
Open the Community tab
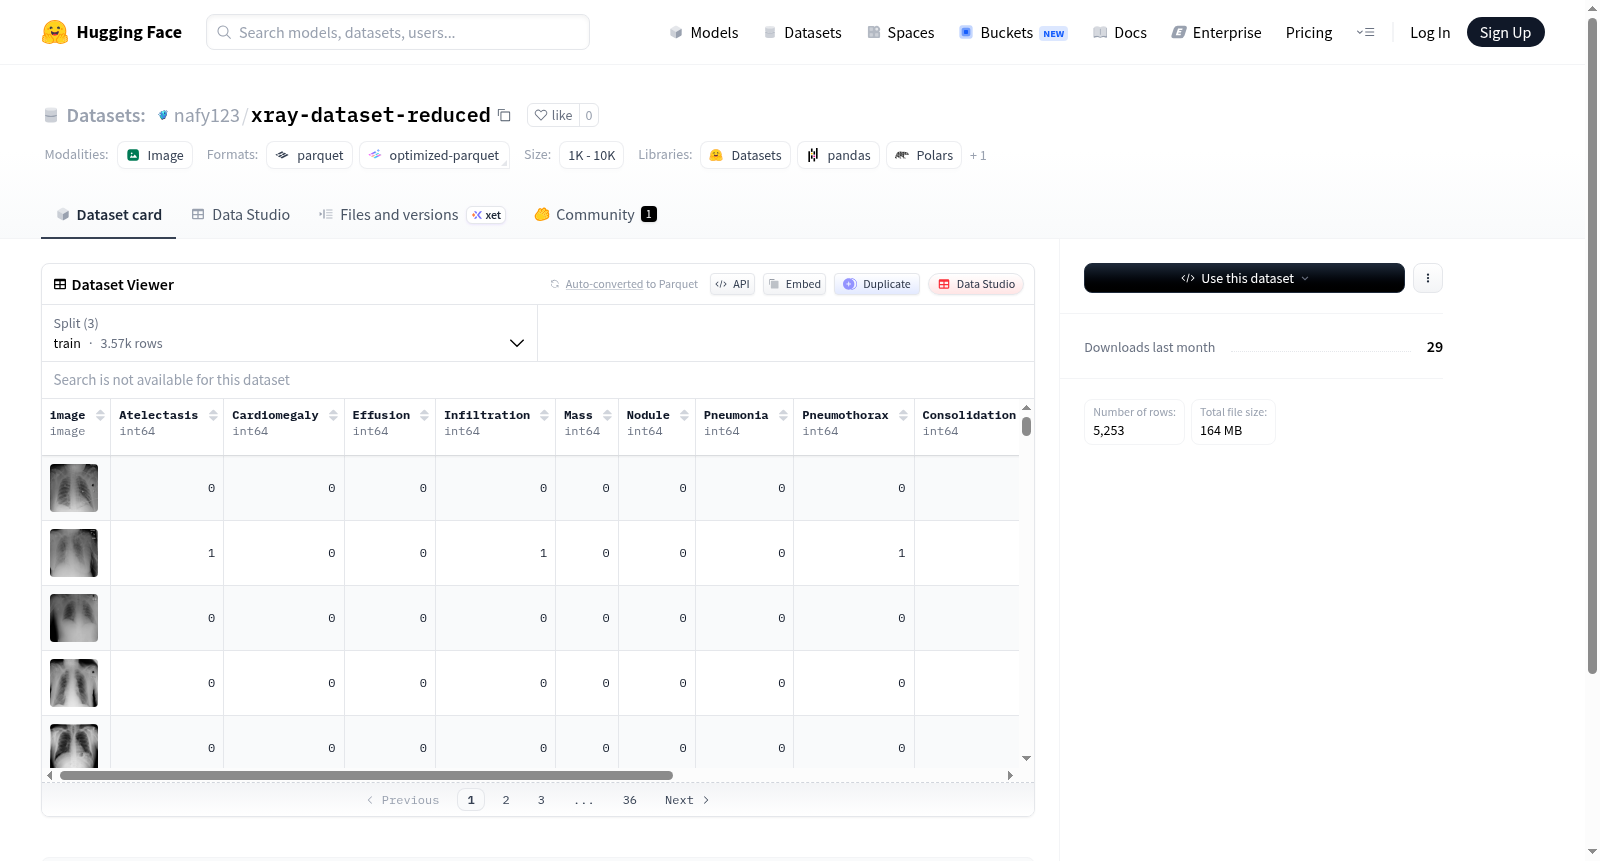click(x=595, y=214)
